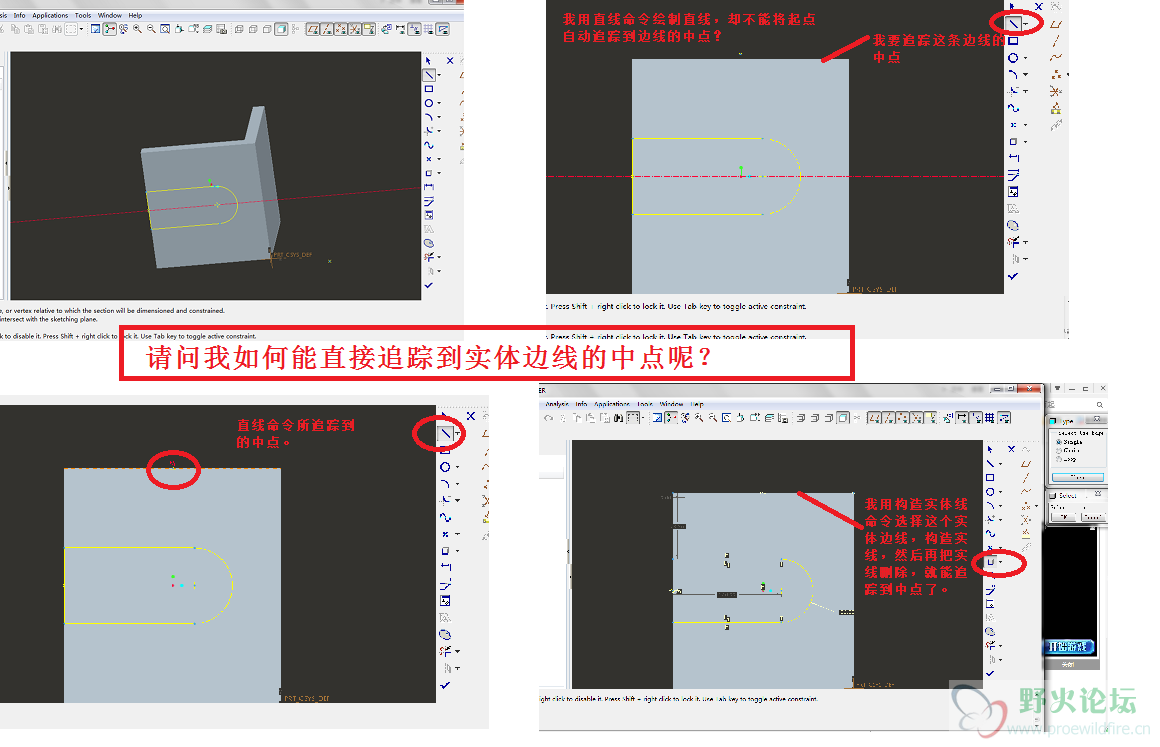
Task: Toggle sketcher grid display in bottom-right window toolbar
Action: pyautogui.click(x=989, y=418)
